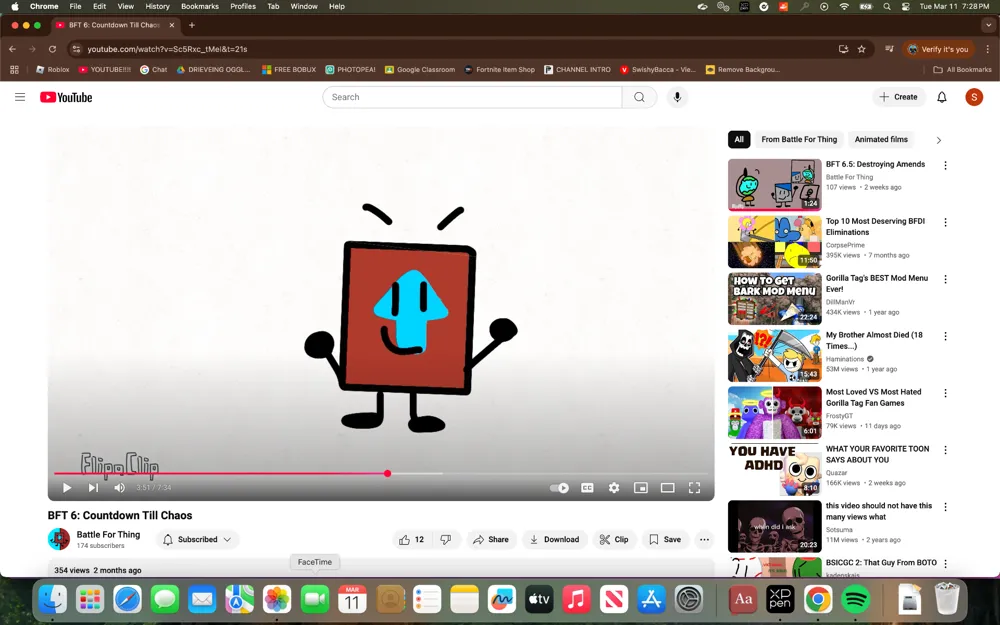Open the Bookmarks menu in menu bar
This screenshot has height=625, width=1000.
[200, 6]
